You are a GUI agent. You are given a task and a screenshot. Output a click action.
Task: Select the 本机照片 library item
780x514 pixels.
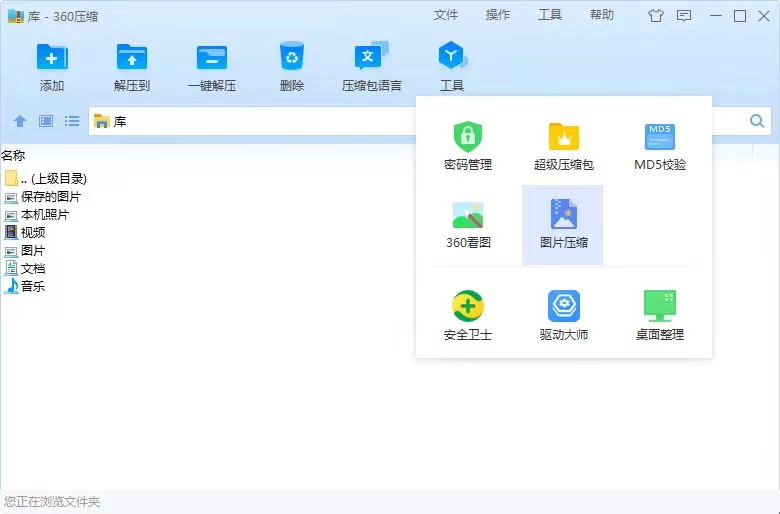pos(37,214)
